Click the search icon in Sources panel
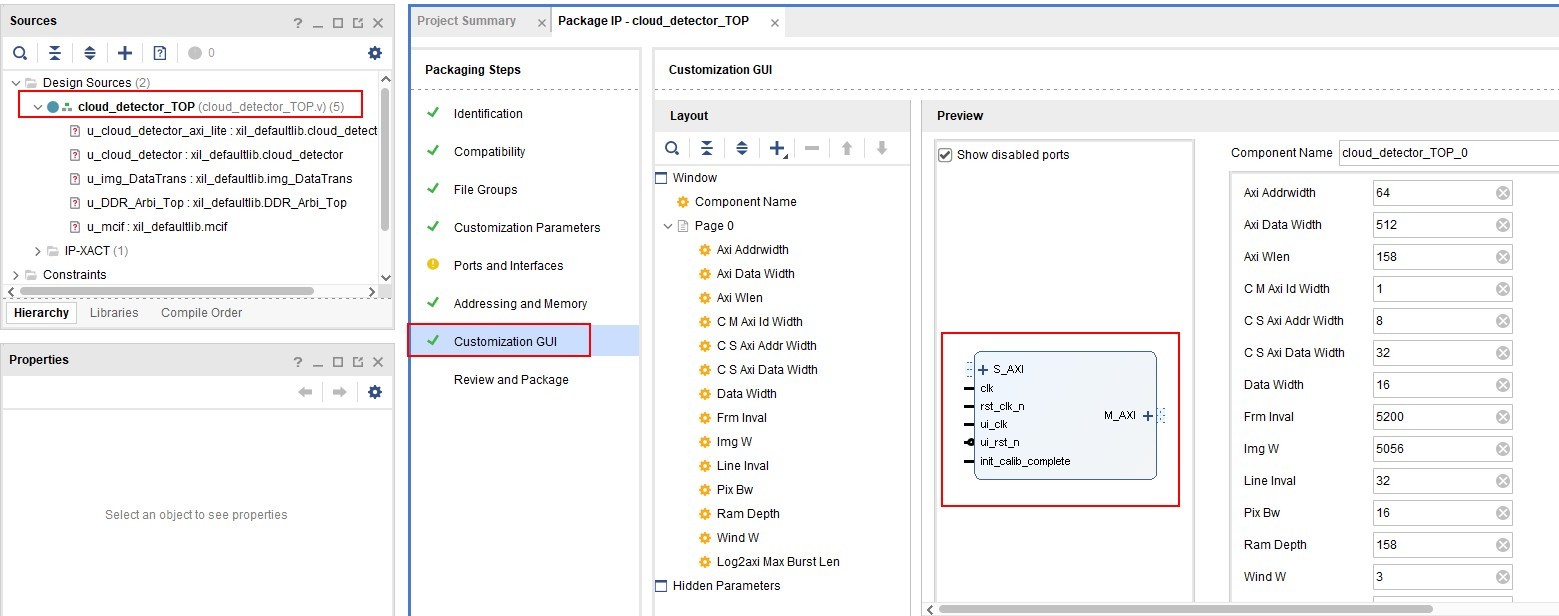Screen dimensions: 1559x616 (x=20, y=53)
